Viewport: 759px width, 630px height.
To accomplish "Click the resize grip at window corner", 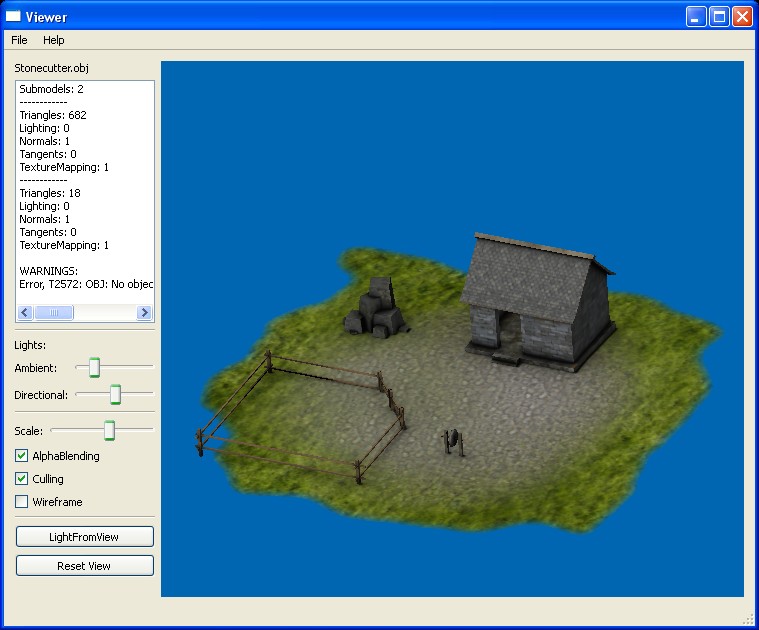I will click(748, 619).
